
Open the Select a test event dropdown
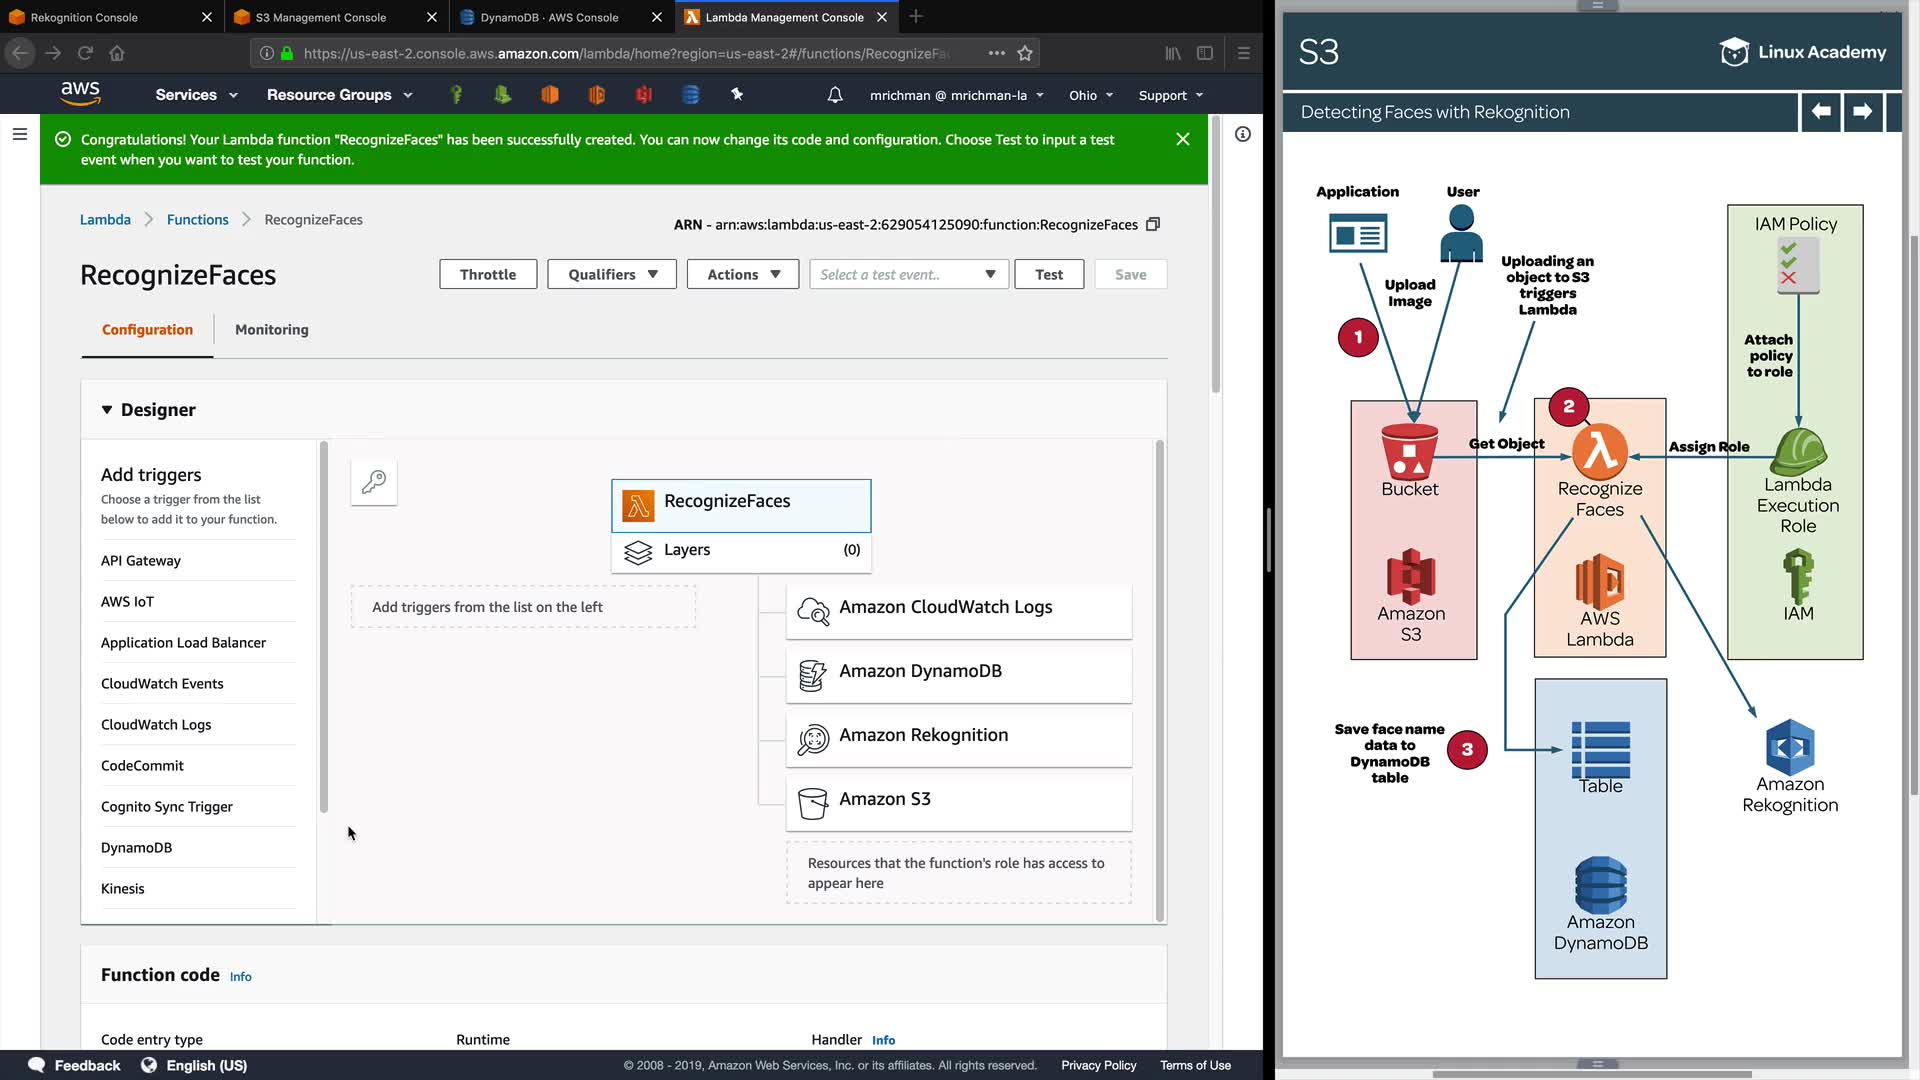pyautogui.click(x=908, y=274)
